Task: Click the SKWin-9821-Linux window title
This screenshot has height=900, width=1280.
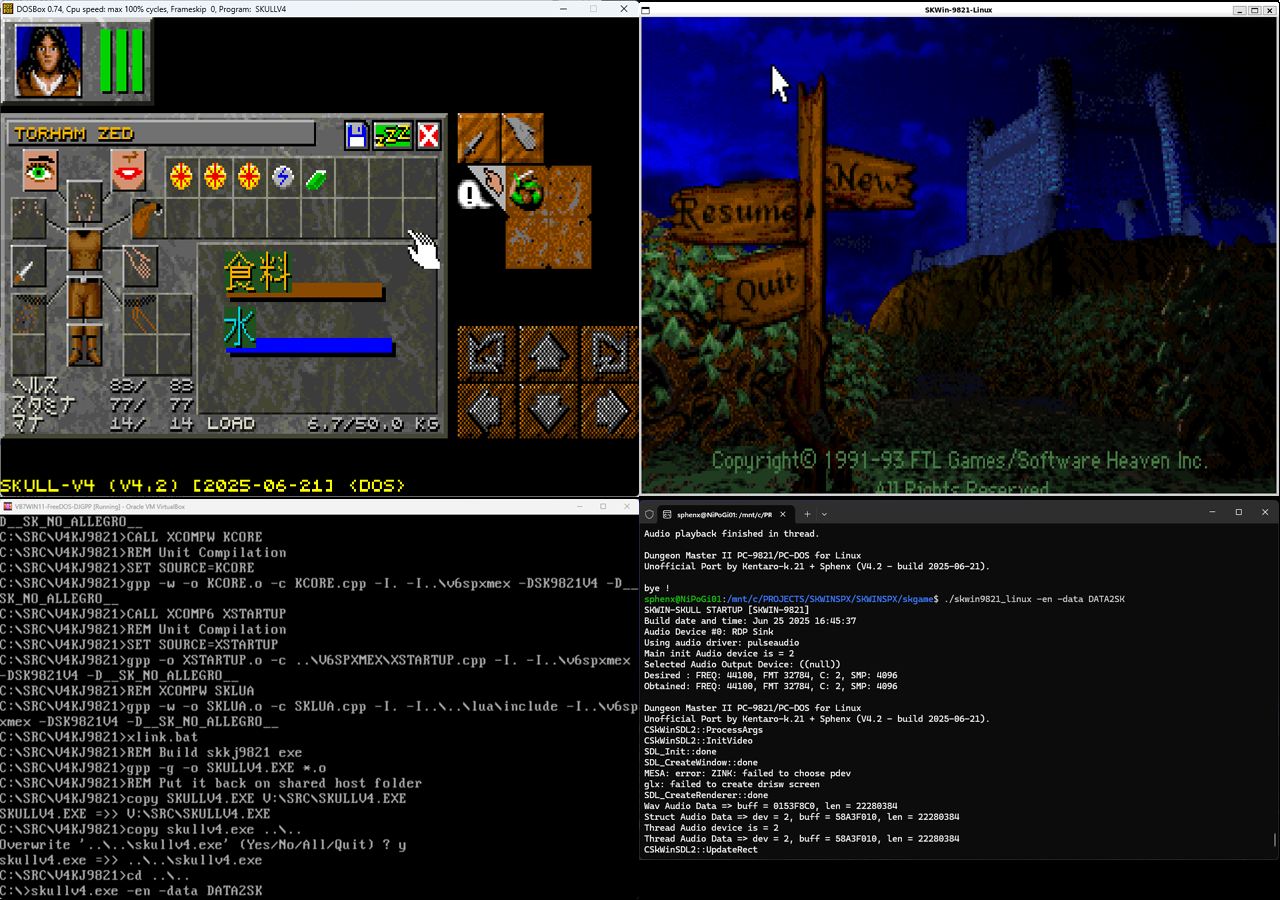Action: (958, 9)
